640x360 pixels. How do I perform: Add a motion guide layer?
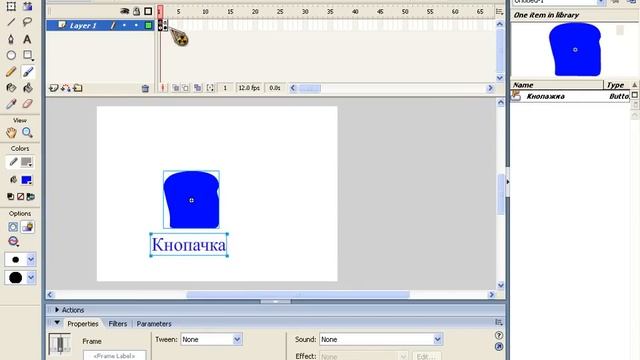(x=66, y=88)
